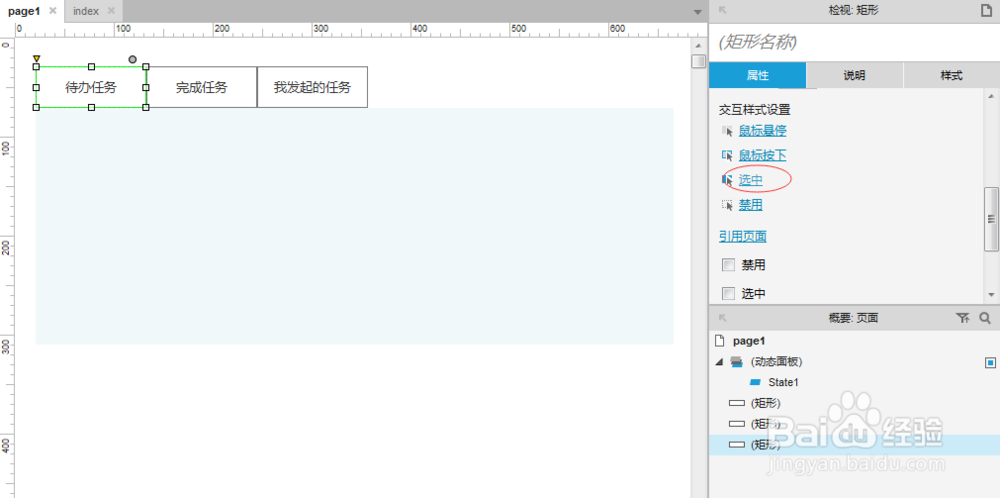Click the yellow corner radius triangle handle

36,59
